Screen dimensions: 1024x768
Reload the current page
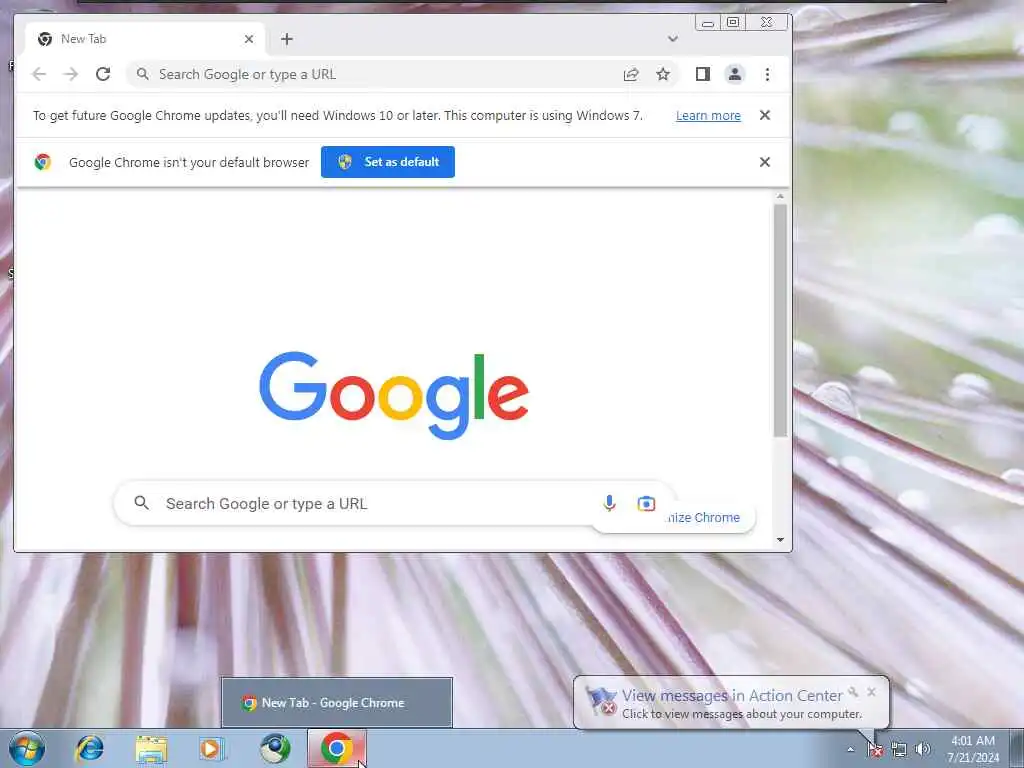[103, 74]
